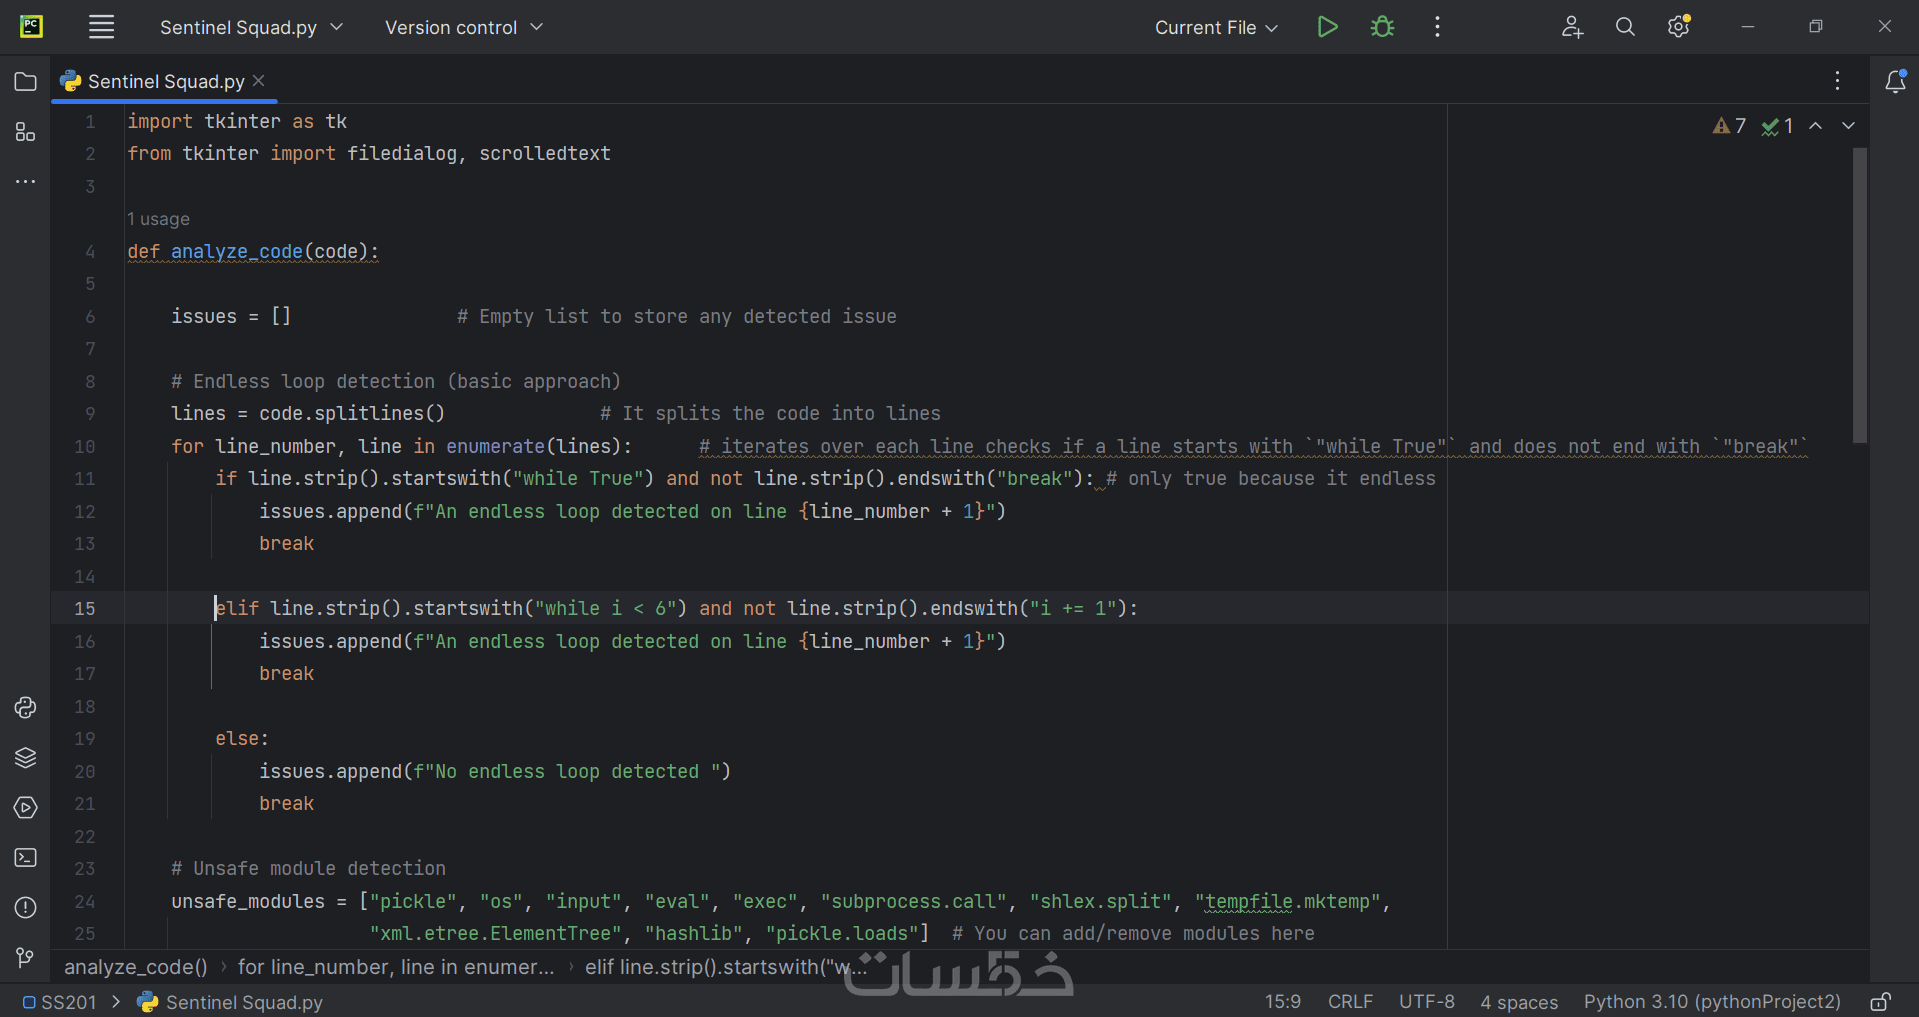The height and width of the screenshot is (1017, 1919).
Task: Open the Structure tool window
Action: [26, 132]
